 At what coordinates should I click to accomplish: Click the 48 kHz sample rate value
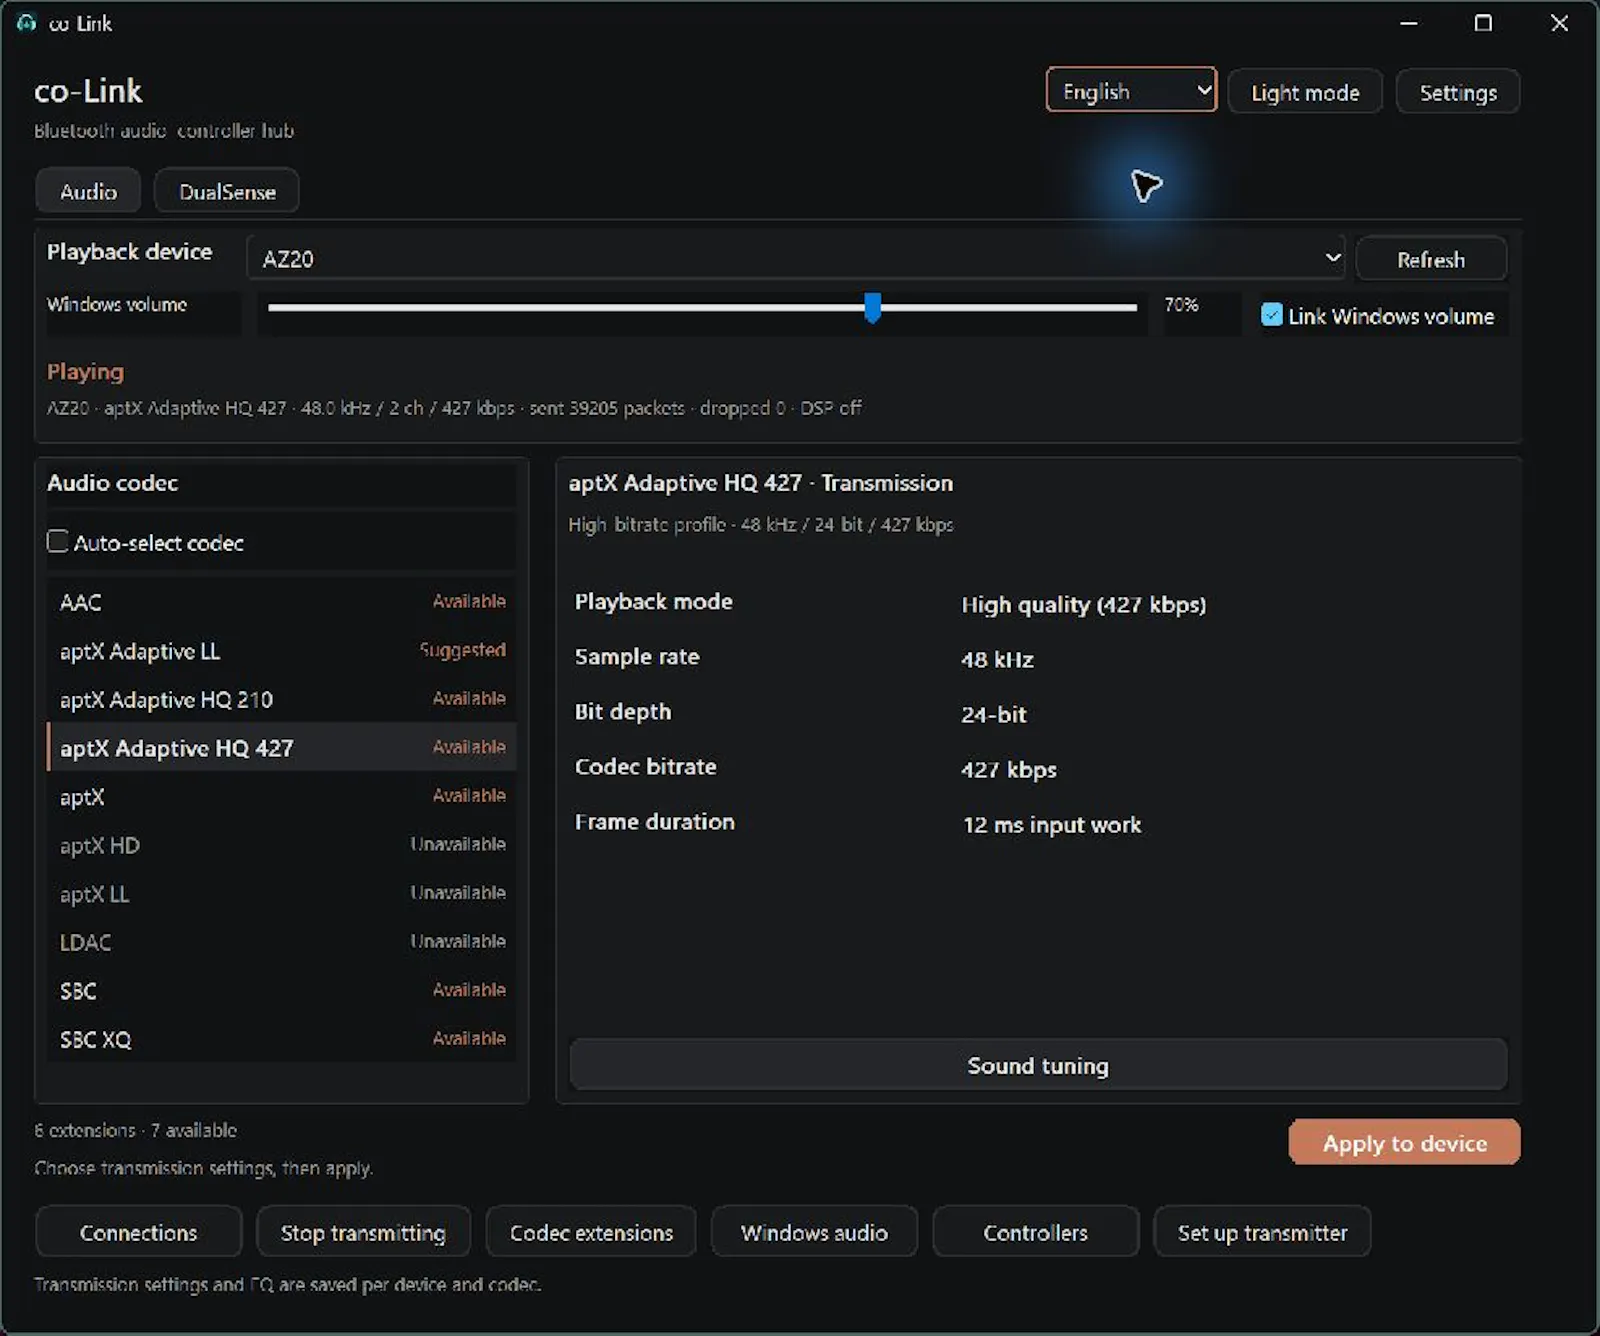pos(997,660)
